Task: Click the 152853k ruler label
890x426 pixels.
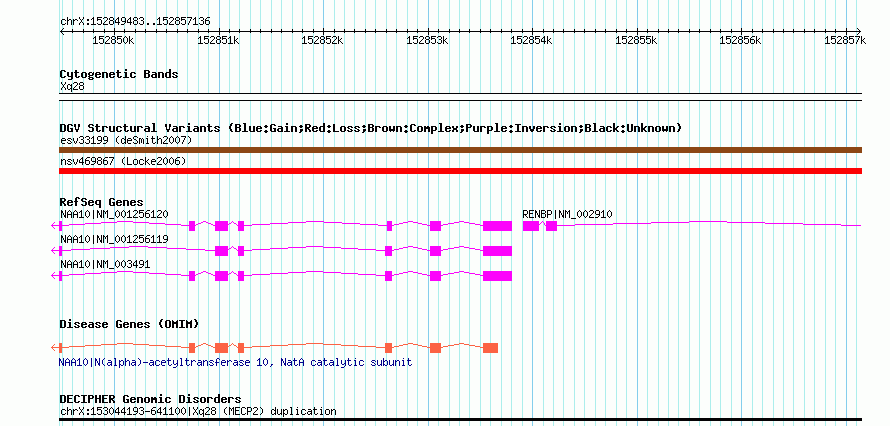Action: coord(427,40)
